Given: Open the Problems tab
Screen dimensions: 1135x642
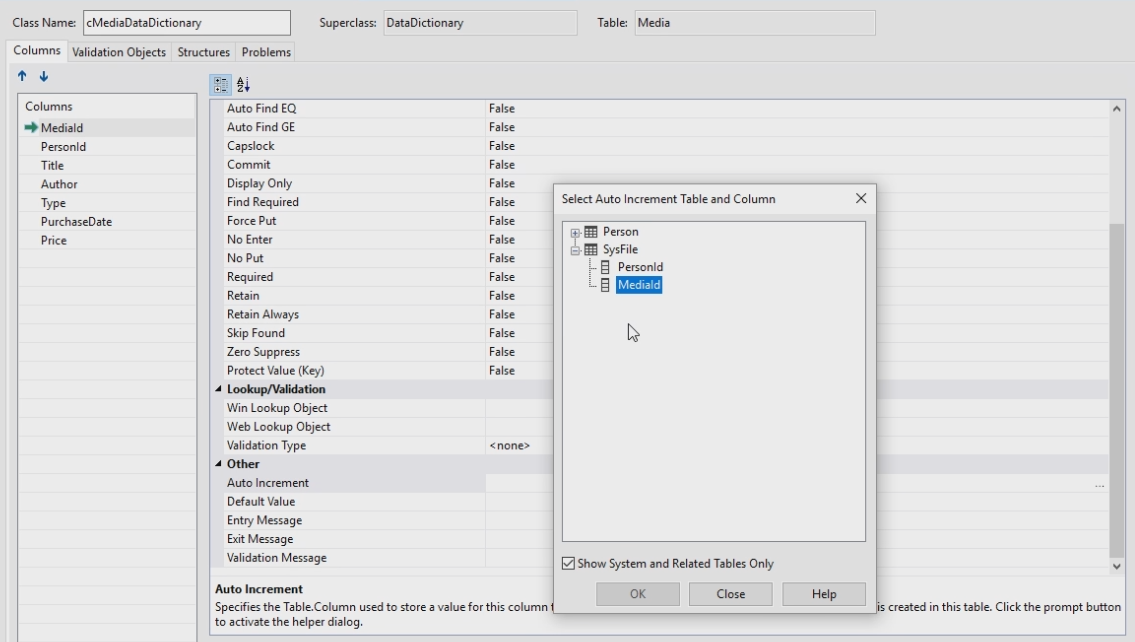Looking at the screenshot, I should pyautogui.click(x=266, y=52).
